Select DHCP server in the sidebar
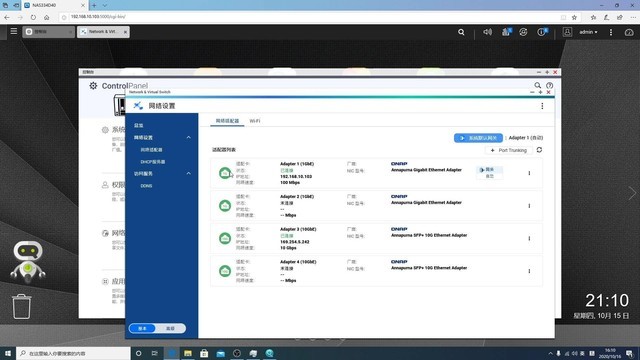The height and width of the screenshot is (360, 640). [x=153, y=162]
